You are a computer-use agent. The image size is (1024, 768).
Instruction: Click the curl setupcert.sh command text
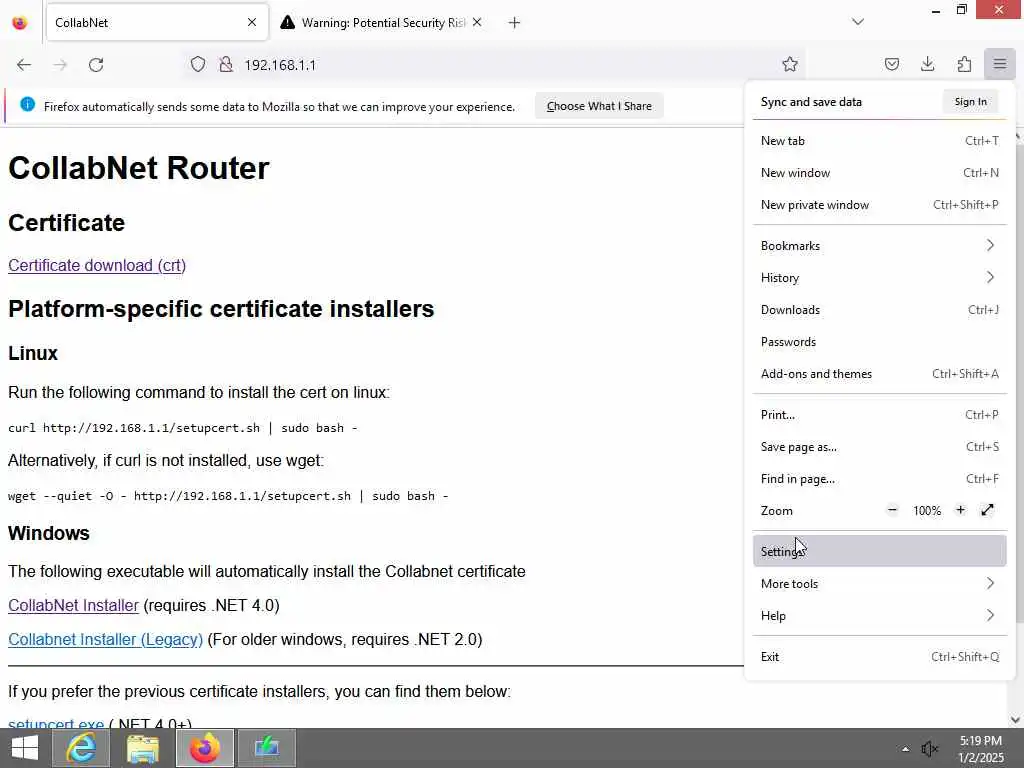[x=183, y=428]
